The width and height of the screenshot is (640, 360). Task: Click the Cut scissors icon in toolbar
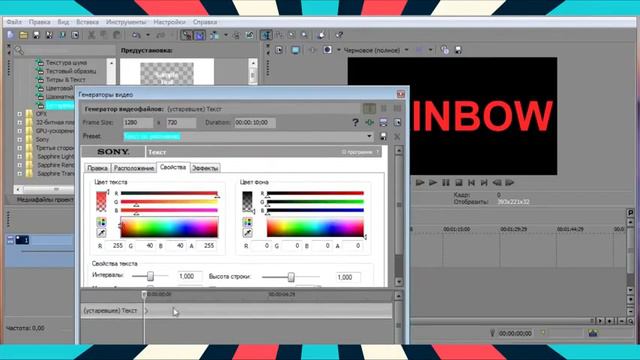click(x=91, y=35)
